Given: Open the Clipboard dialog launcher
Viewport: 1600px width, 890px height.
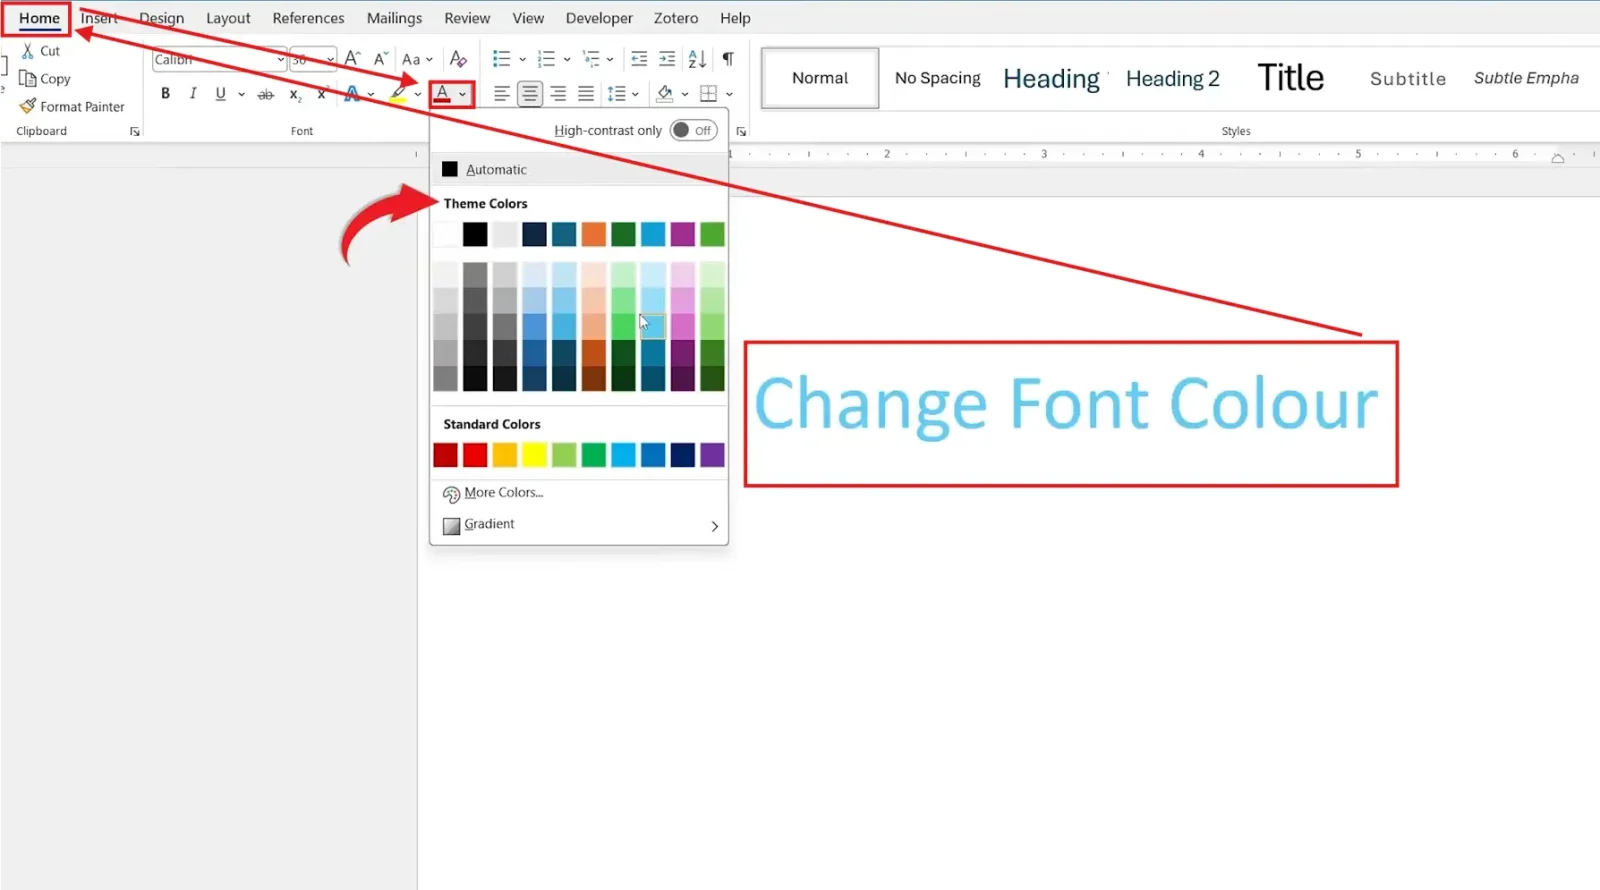Looking at the screenshot, I should click(x=135, y=131).
